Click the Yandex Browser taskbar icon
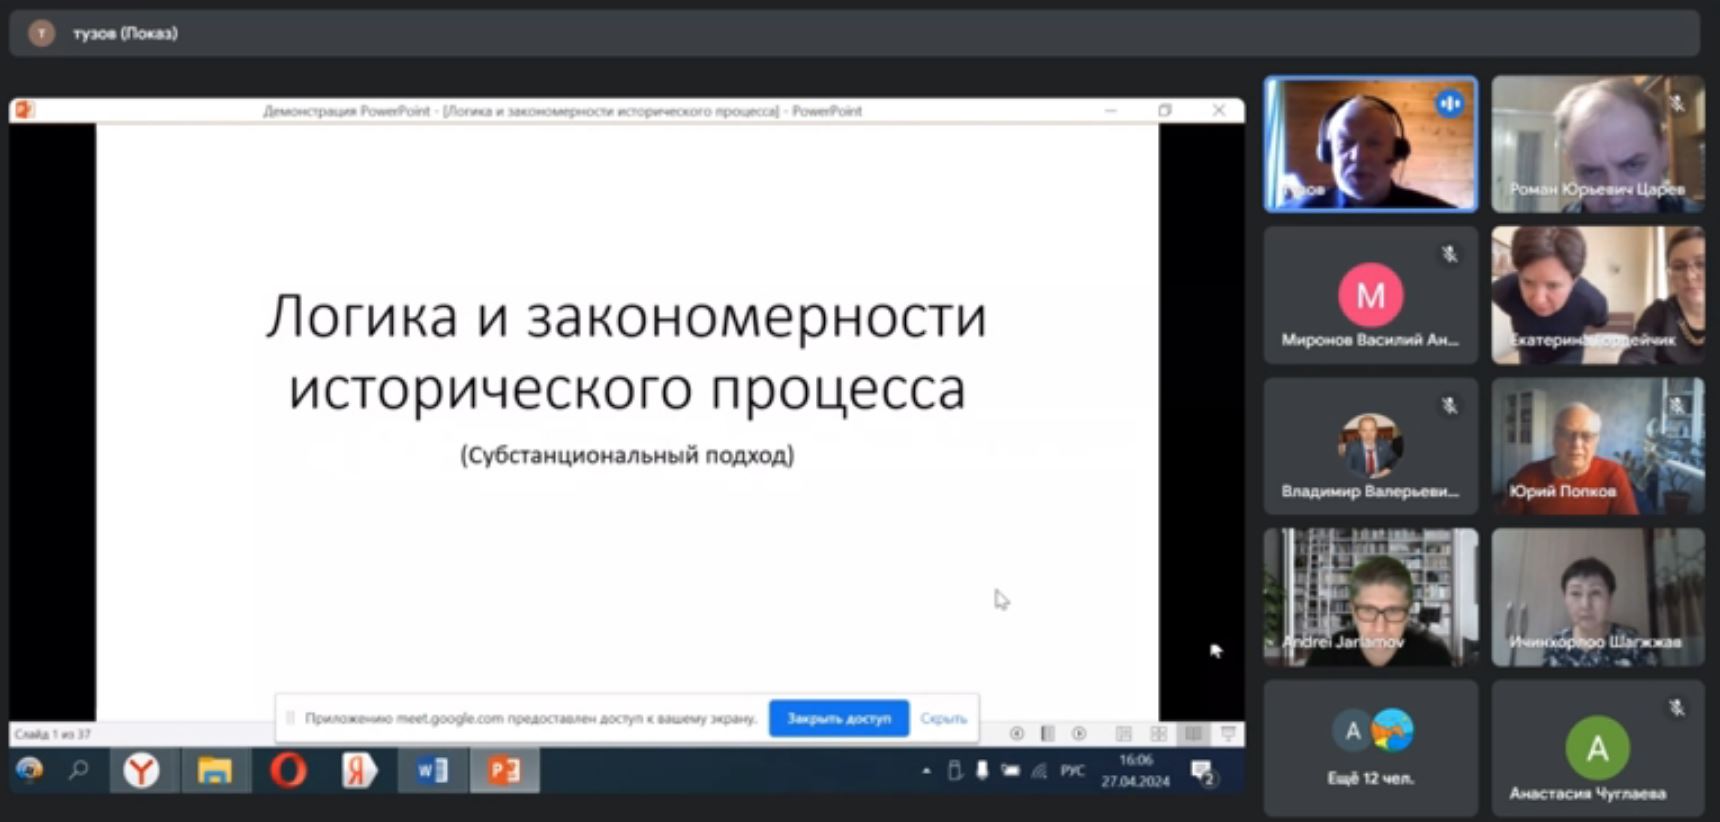The height and width of the screenshot is (822, 1720). pyautogui.click(x=141, y=770)
